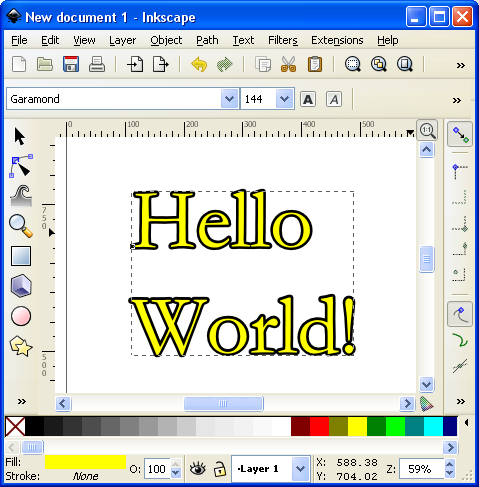Toggle bold text style

coord(308,99)
